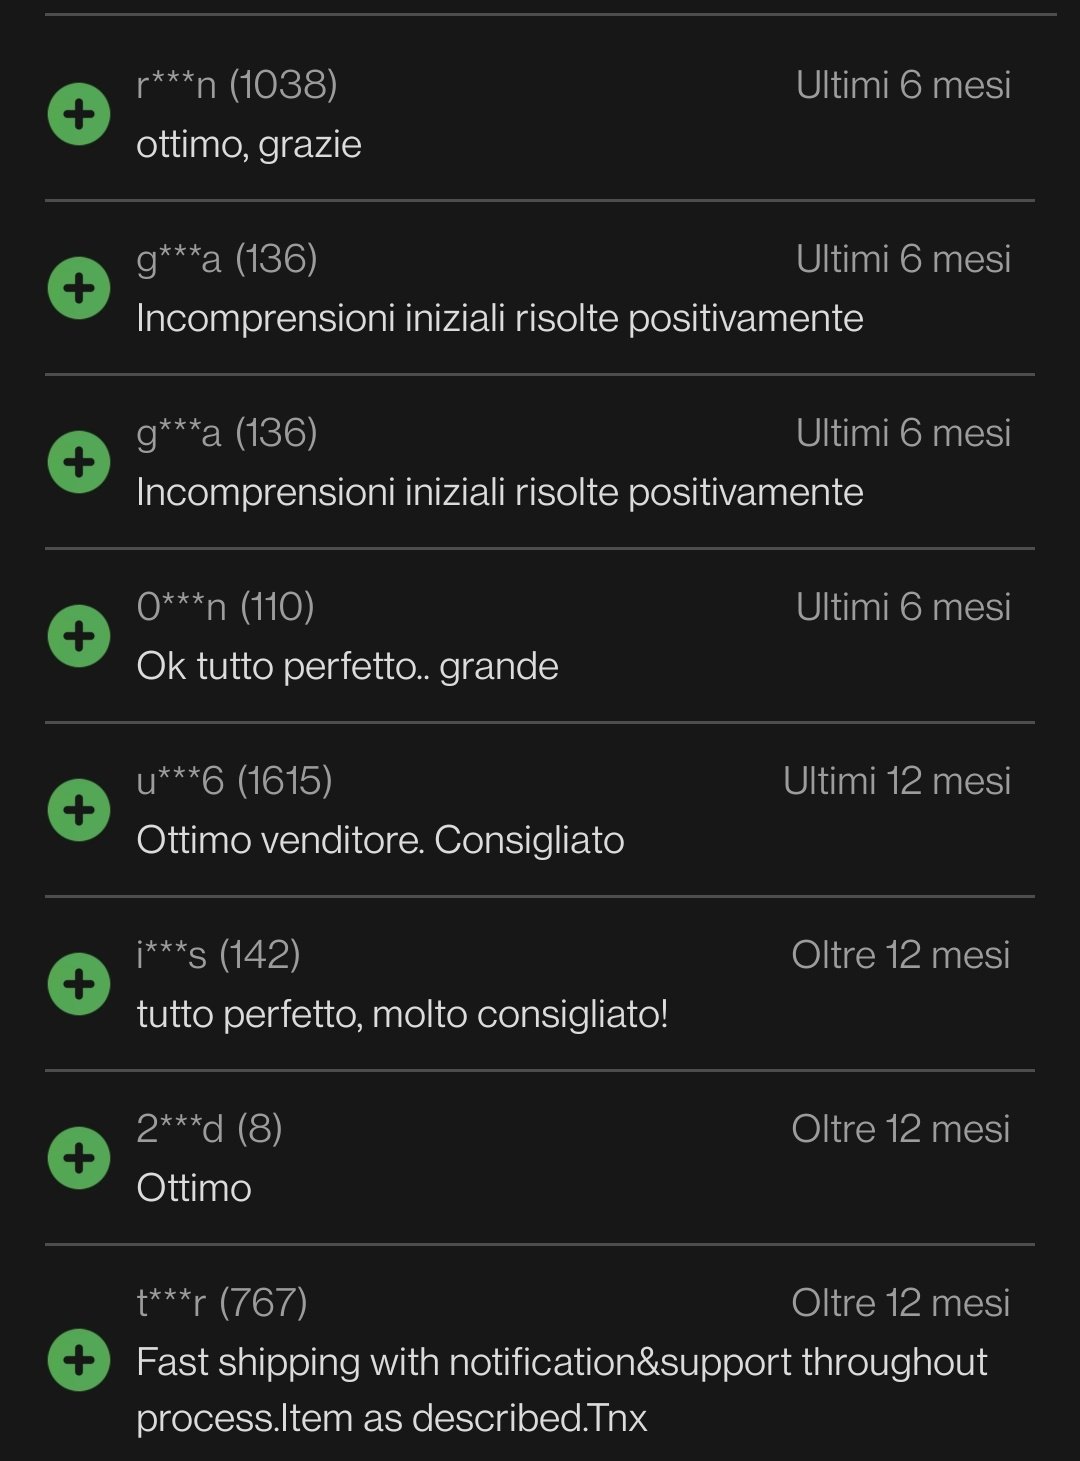
Task: Select the 'Ok tutto perfetto.. grande' comment
Action: (x=348, y=667)
